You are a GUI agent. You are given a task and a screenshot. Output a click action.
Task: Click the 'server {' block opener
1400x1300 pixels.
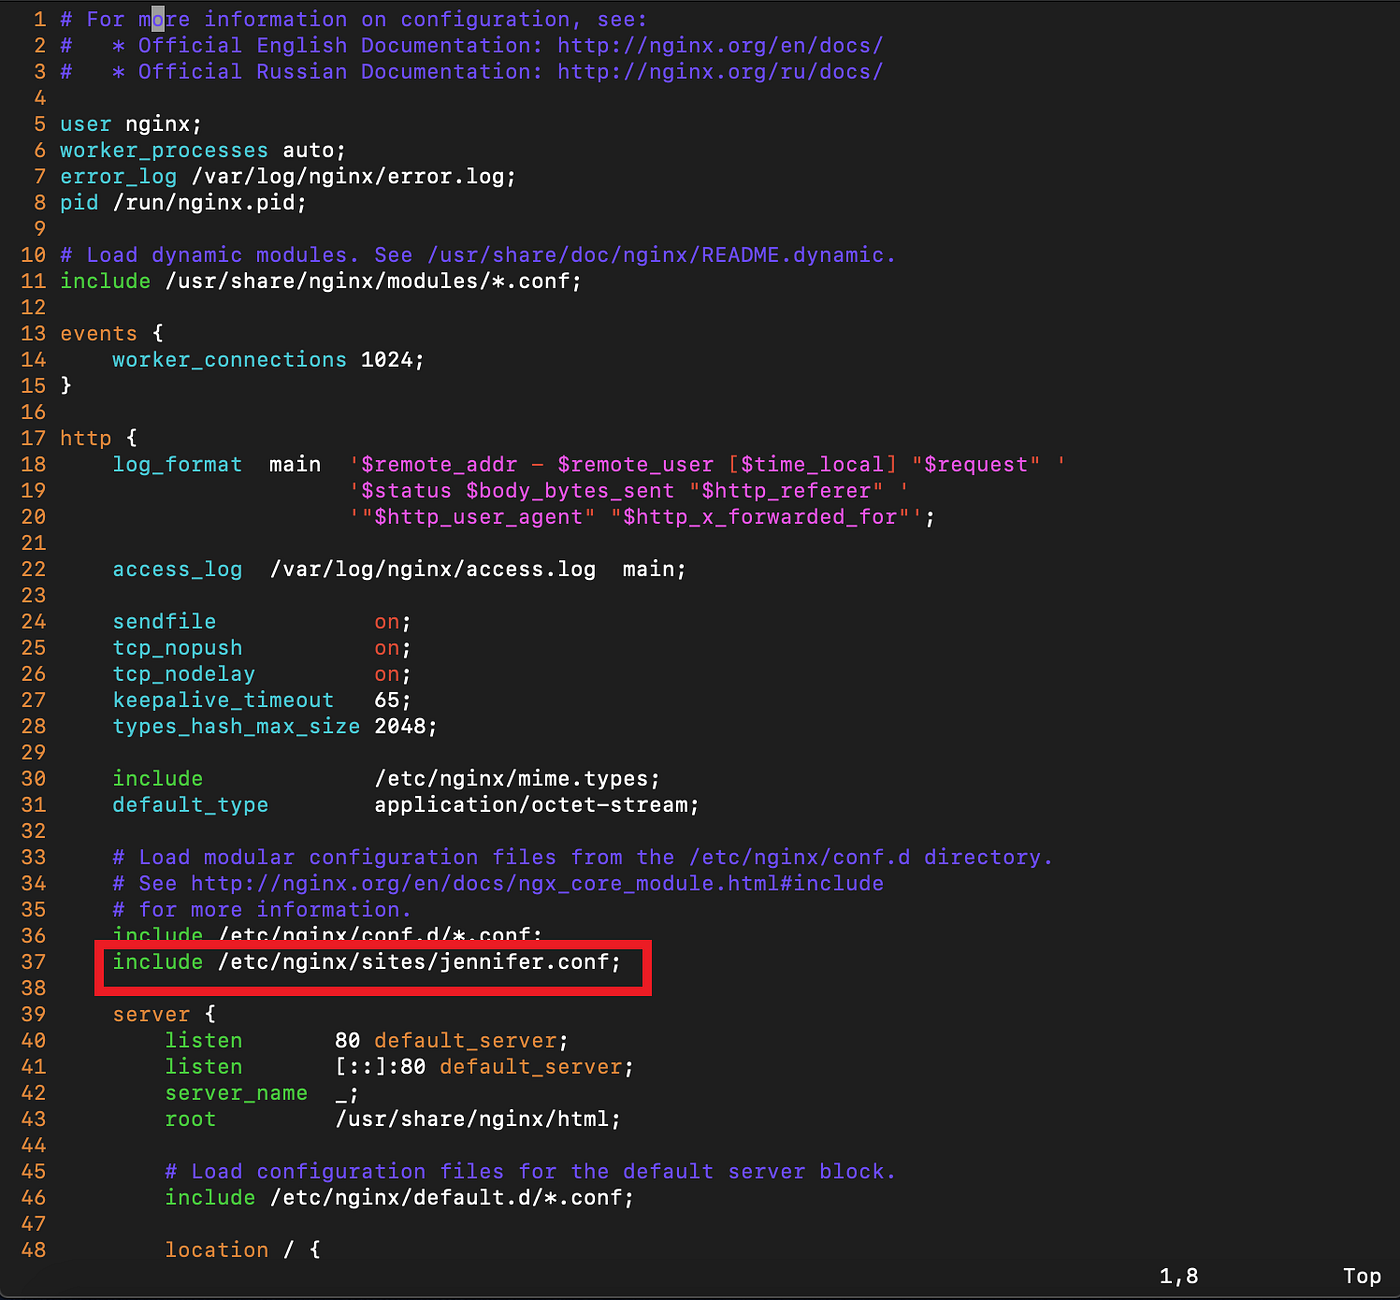click(164, 1015)
